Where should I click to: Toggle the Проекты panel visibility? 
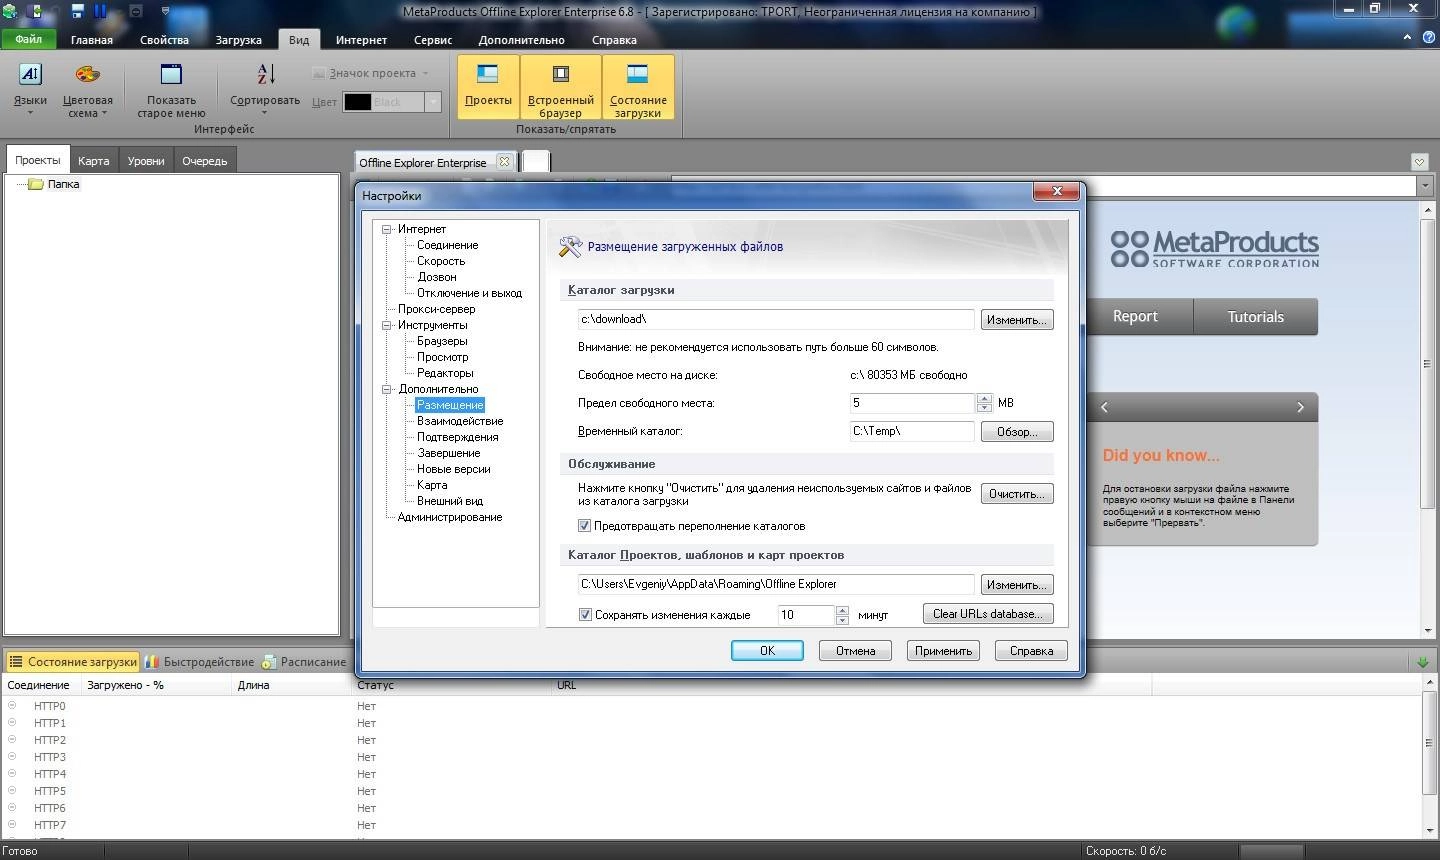(x=488, y=87)
